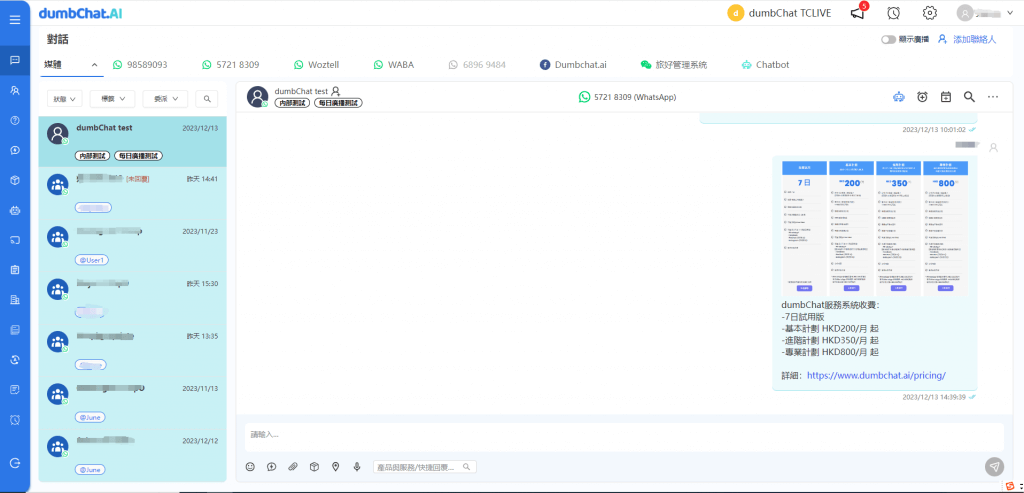
Task: Switch to the 6896 9484 channel tab
Action: point(477,65)
